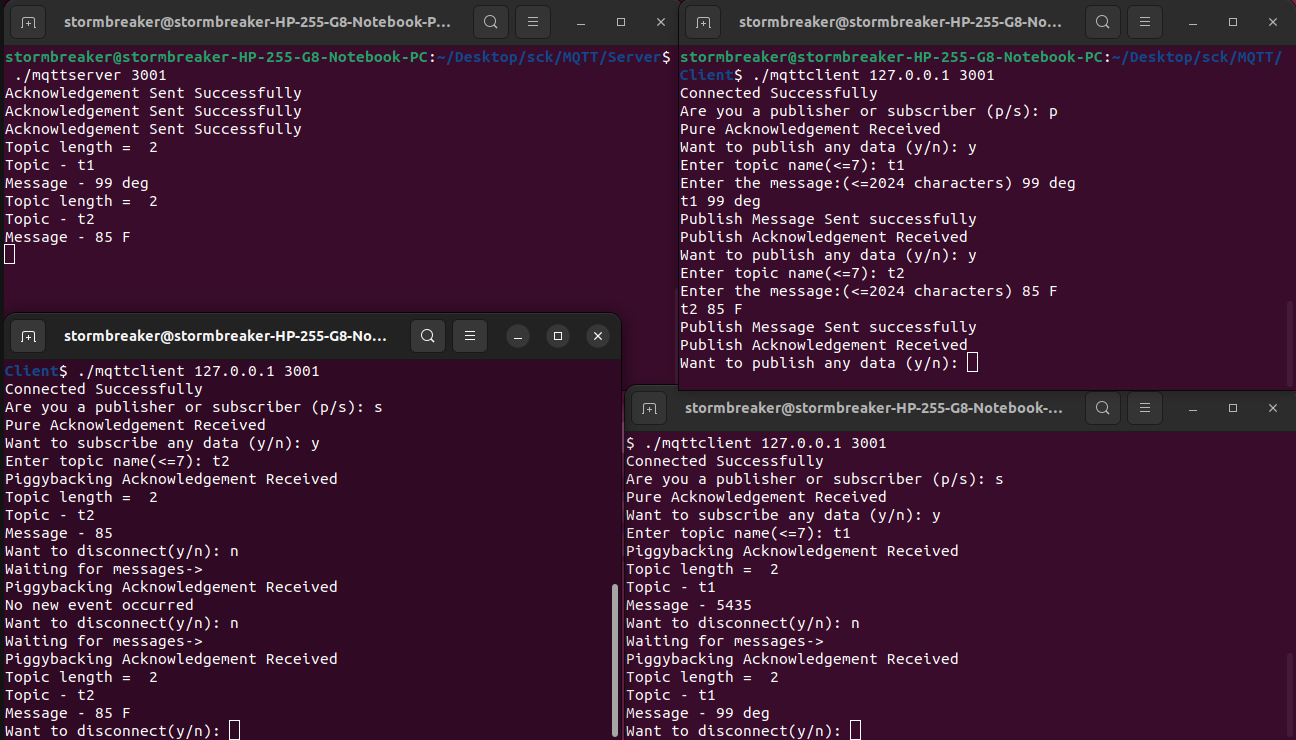Viewport: 1296px width, 740px height.
Task: Click the search icon in the publisher client terminal
Action: pos(1102,21)
